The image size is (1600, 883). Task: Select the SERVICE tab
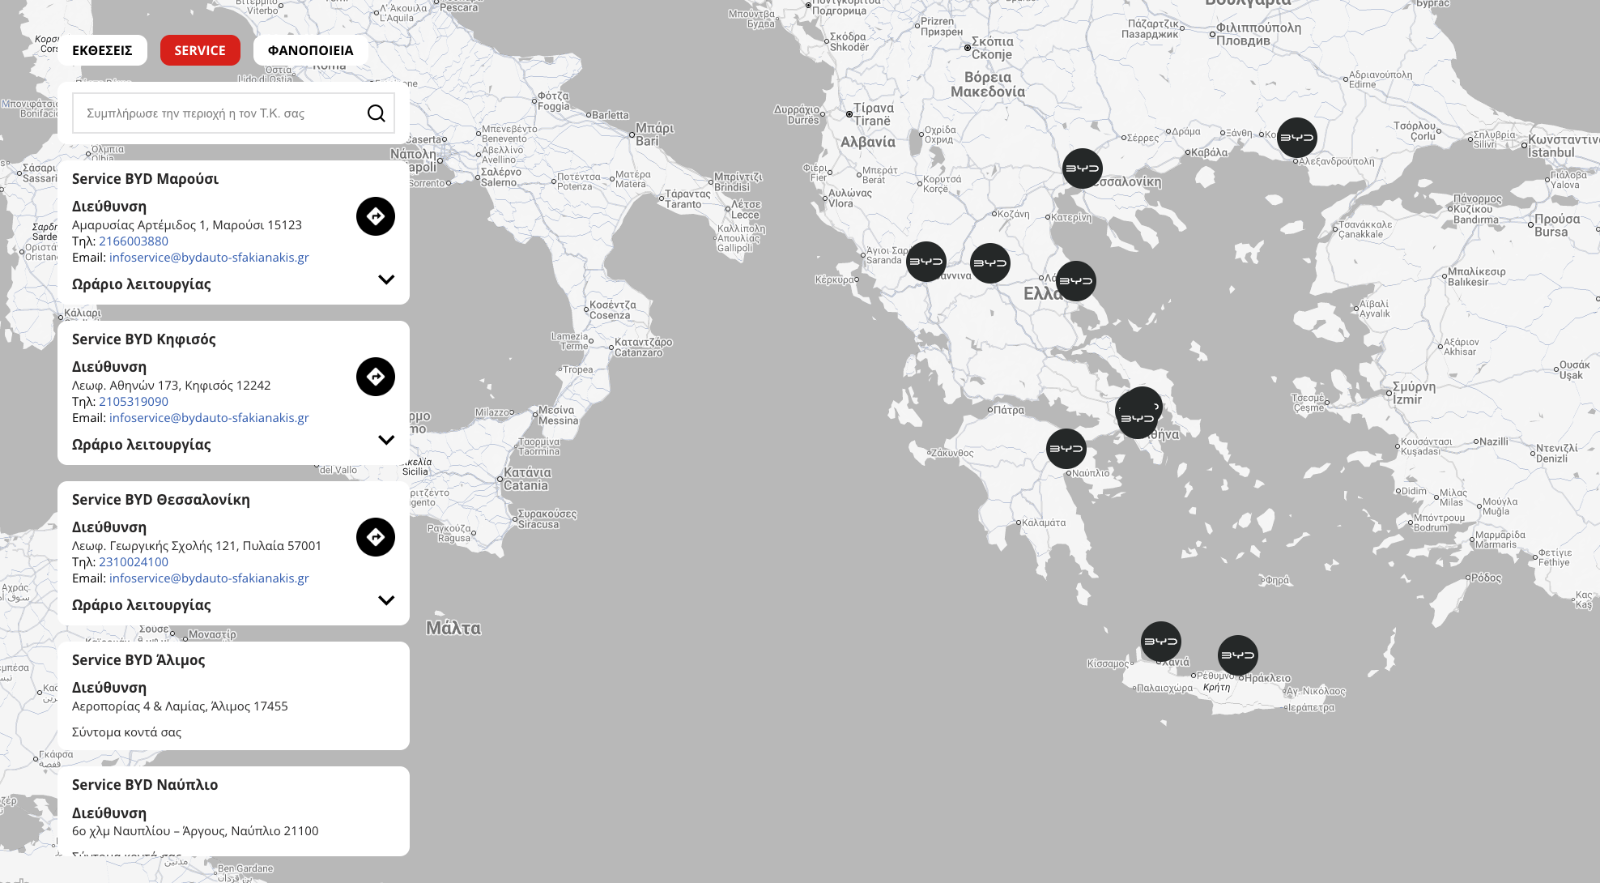pos(200,50)
